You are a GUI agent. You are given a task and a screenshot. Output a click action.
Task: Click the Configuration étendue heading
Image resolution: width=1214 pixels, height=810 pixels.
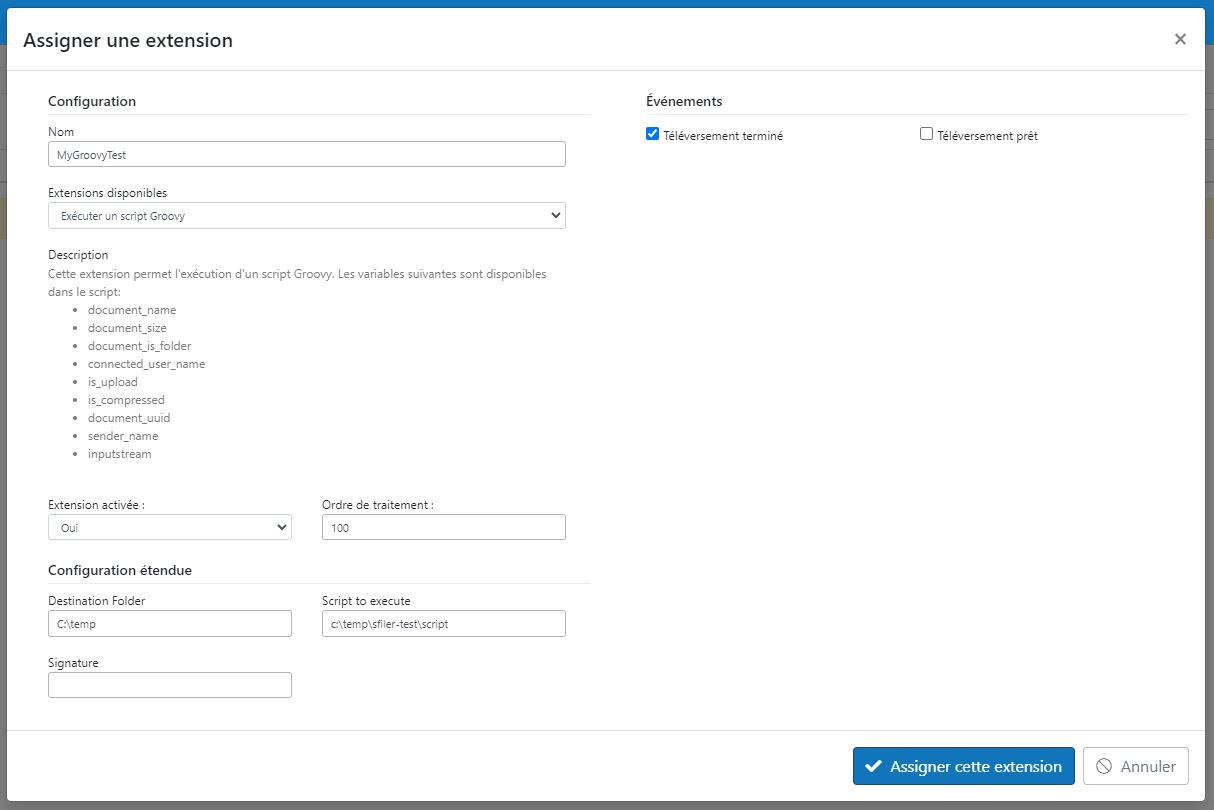tap(120, 570)
